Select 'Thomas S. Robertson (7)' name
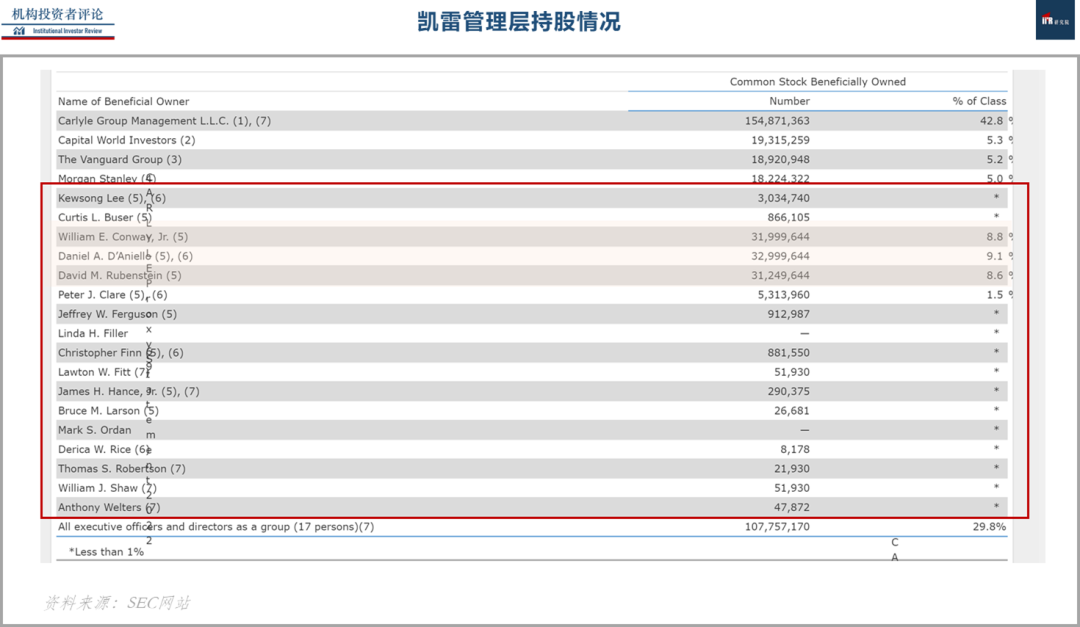1080x627 pixels. tap(122, 468)
